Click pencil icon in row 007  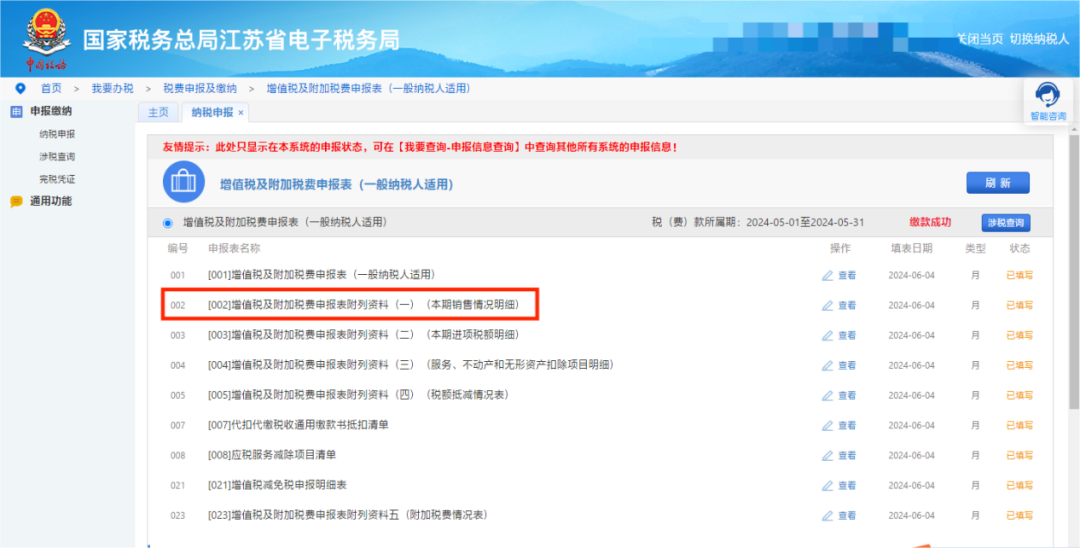click(827, 425)
